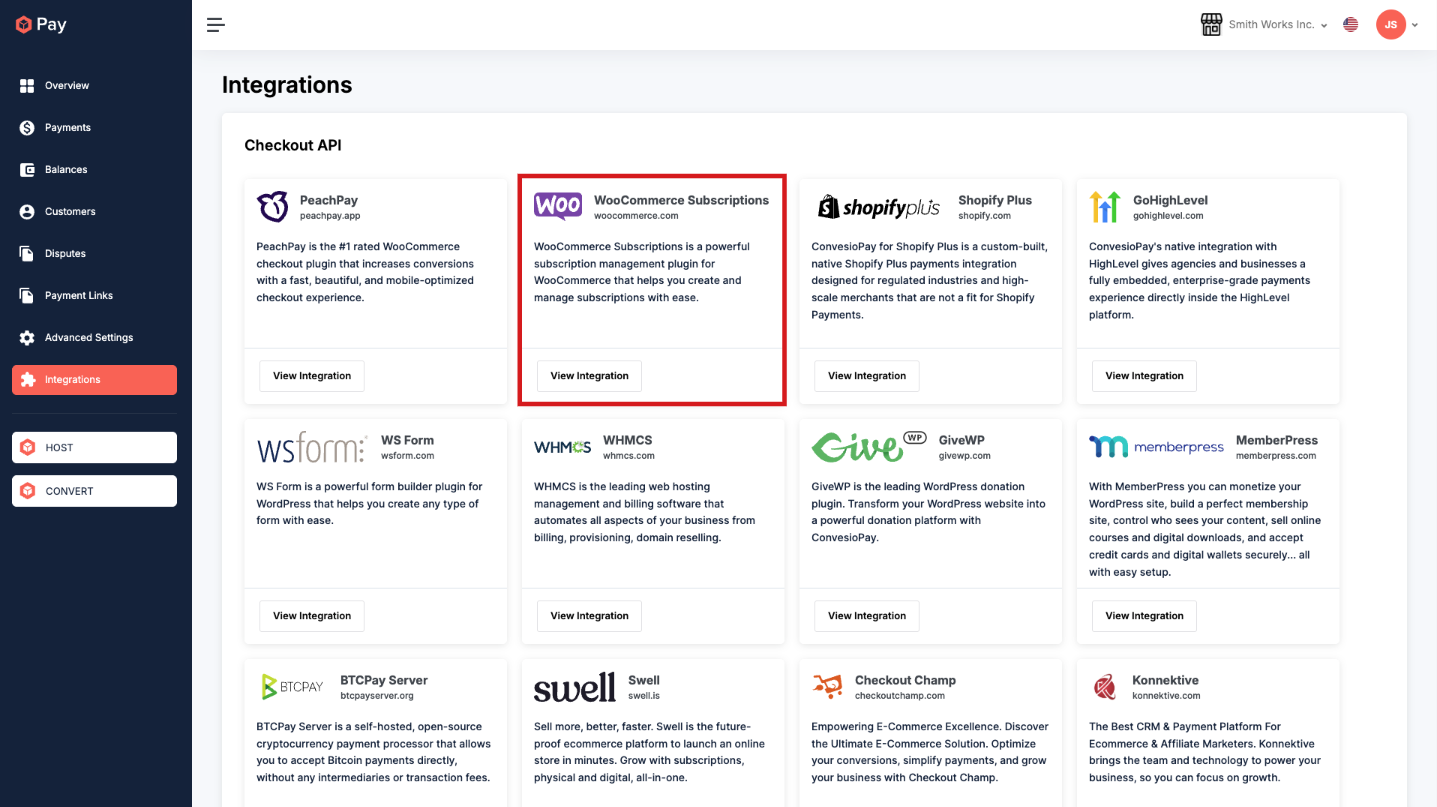Click the wsform.com domain text
Screen dimensions: 1437x807
click(408, 456)
